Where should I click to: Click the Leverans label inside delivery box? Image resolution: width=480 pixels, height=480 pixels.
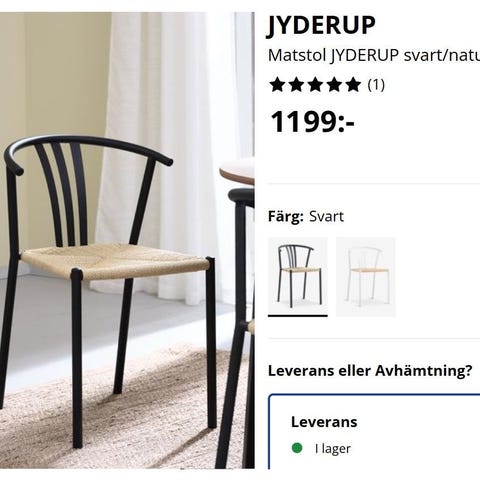click(324, 422)
